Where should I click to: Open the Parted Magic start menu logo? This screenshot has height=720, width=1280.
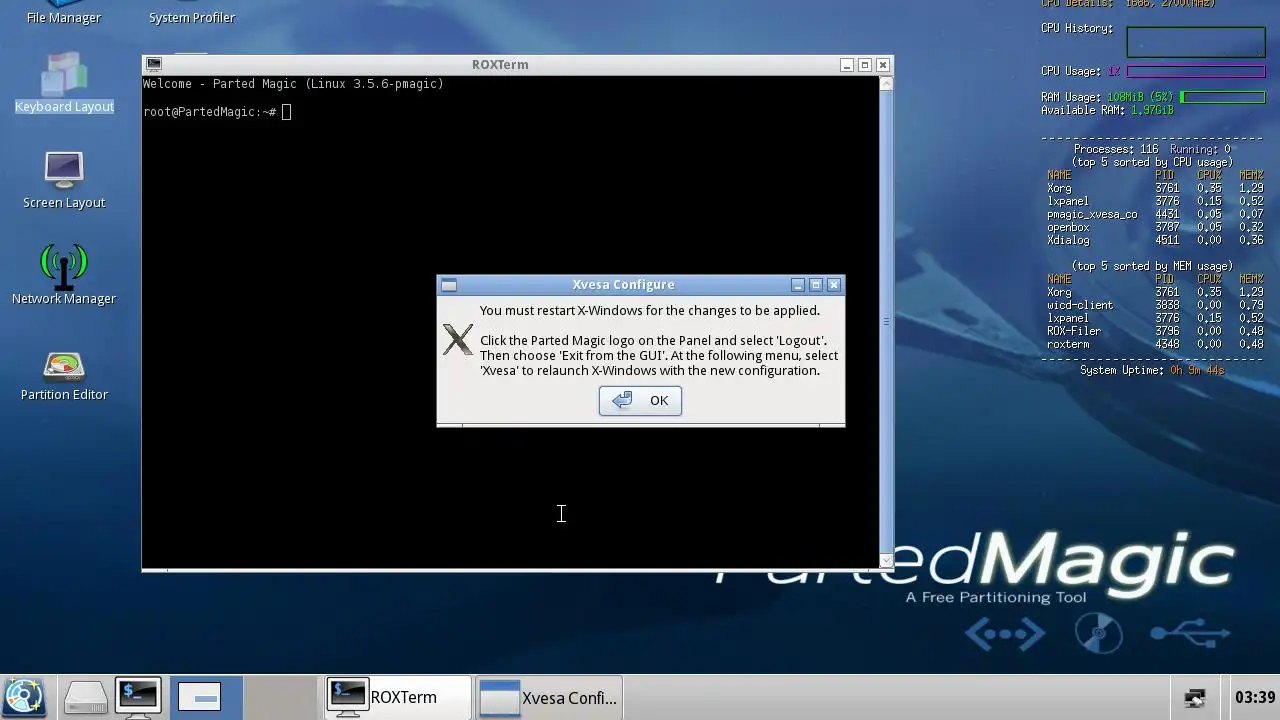pyautogui.click(x=24, y=697)
